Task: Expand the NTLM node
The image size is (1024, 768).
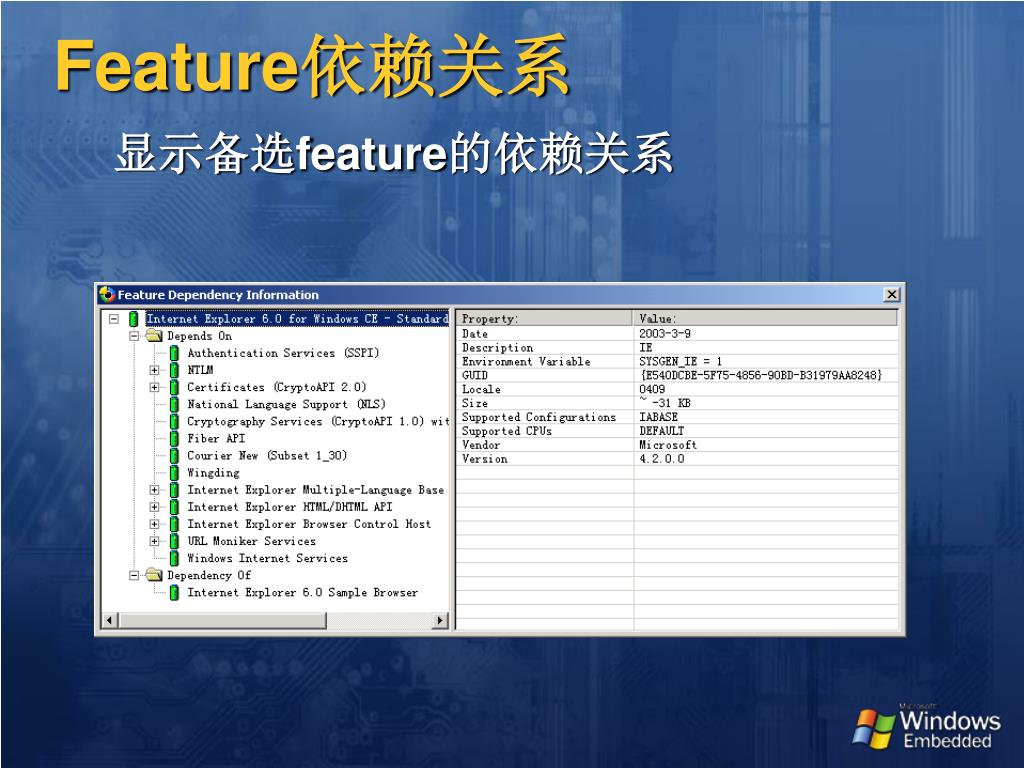Action: (x=154, y=370)
